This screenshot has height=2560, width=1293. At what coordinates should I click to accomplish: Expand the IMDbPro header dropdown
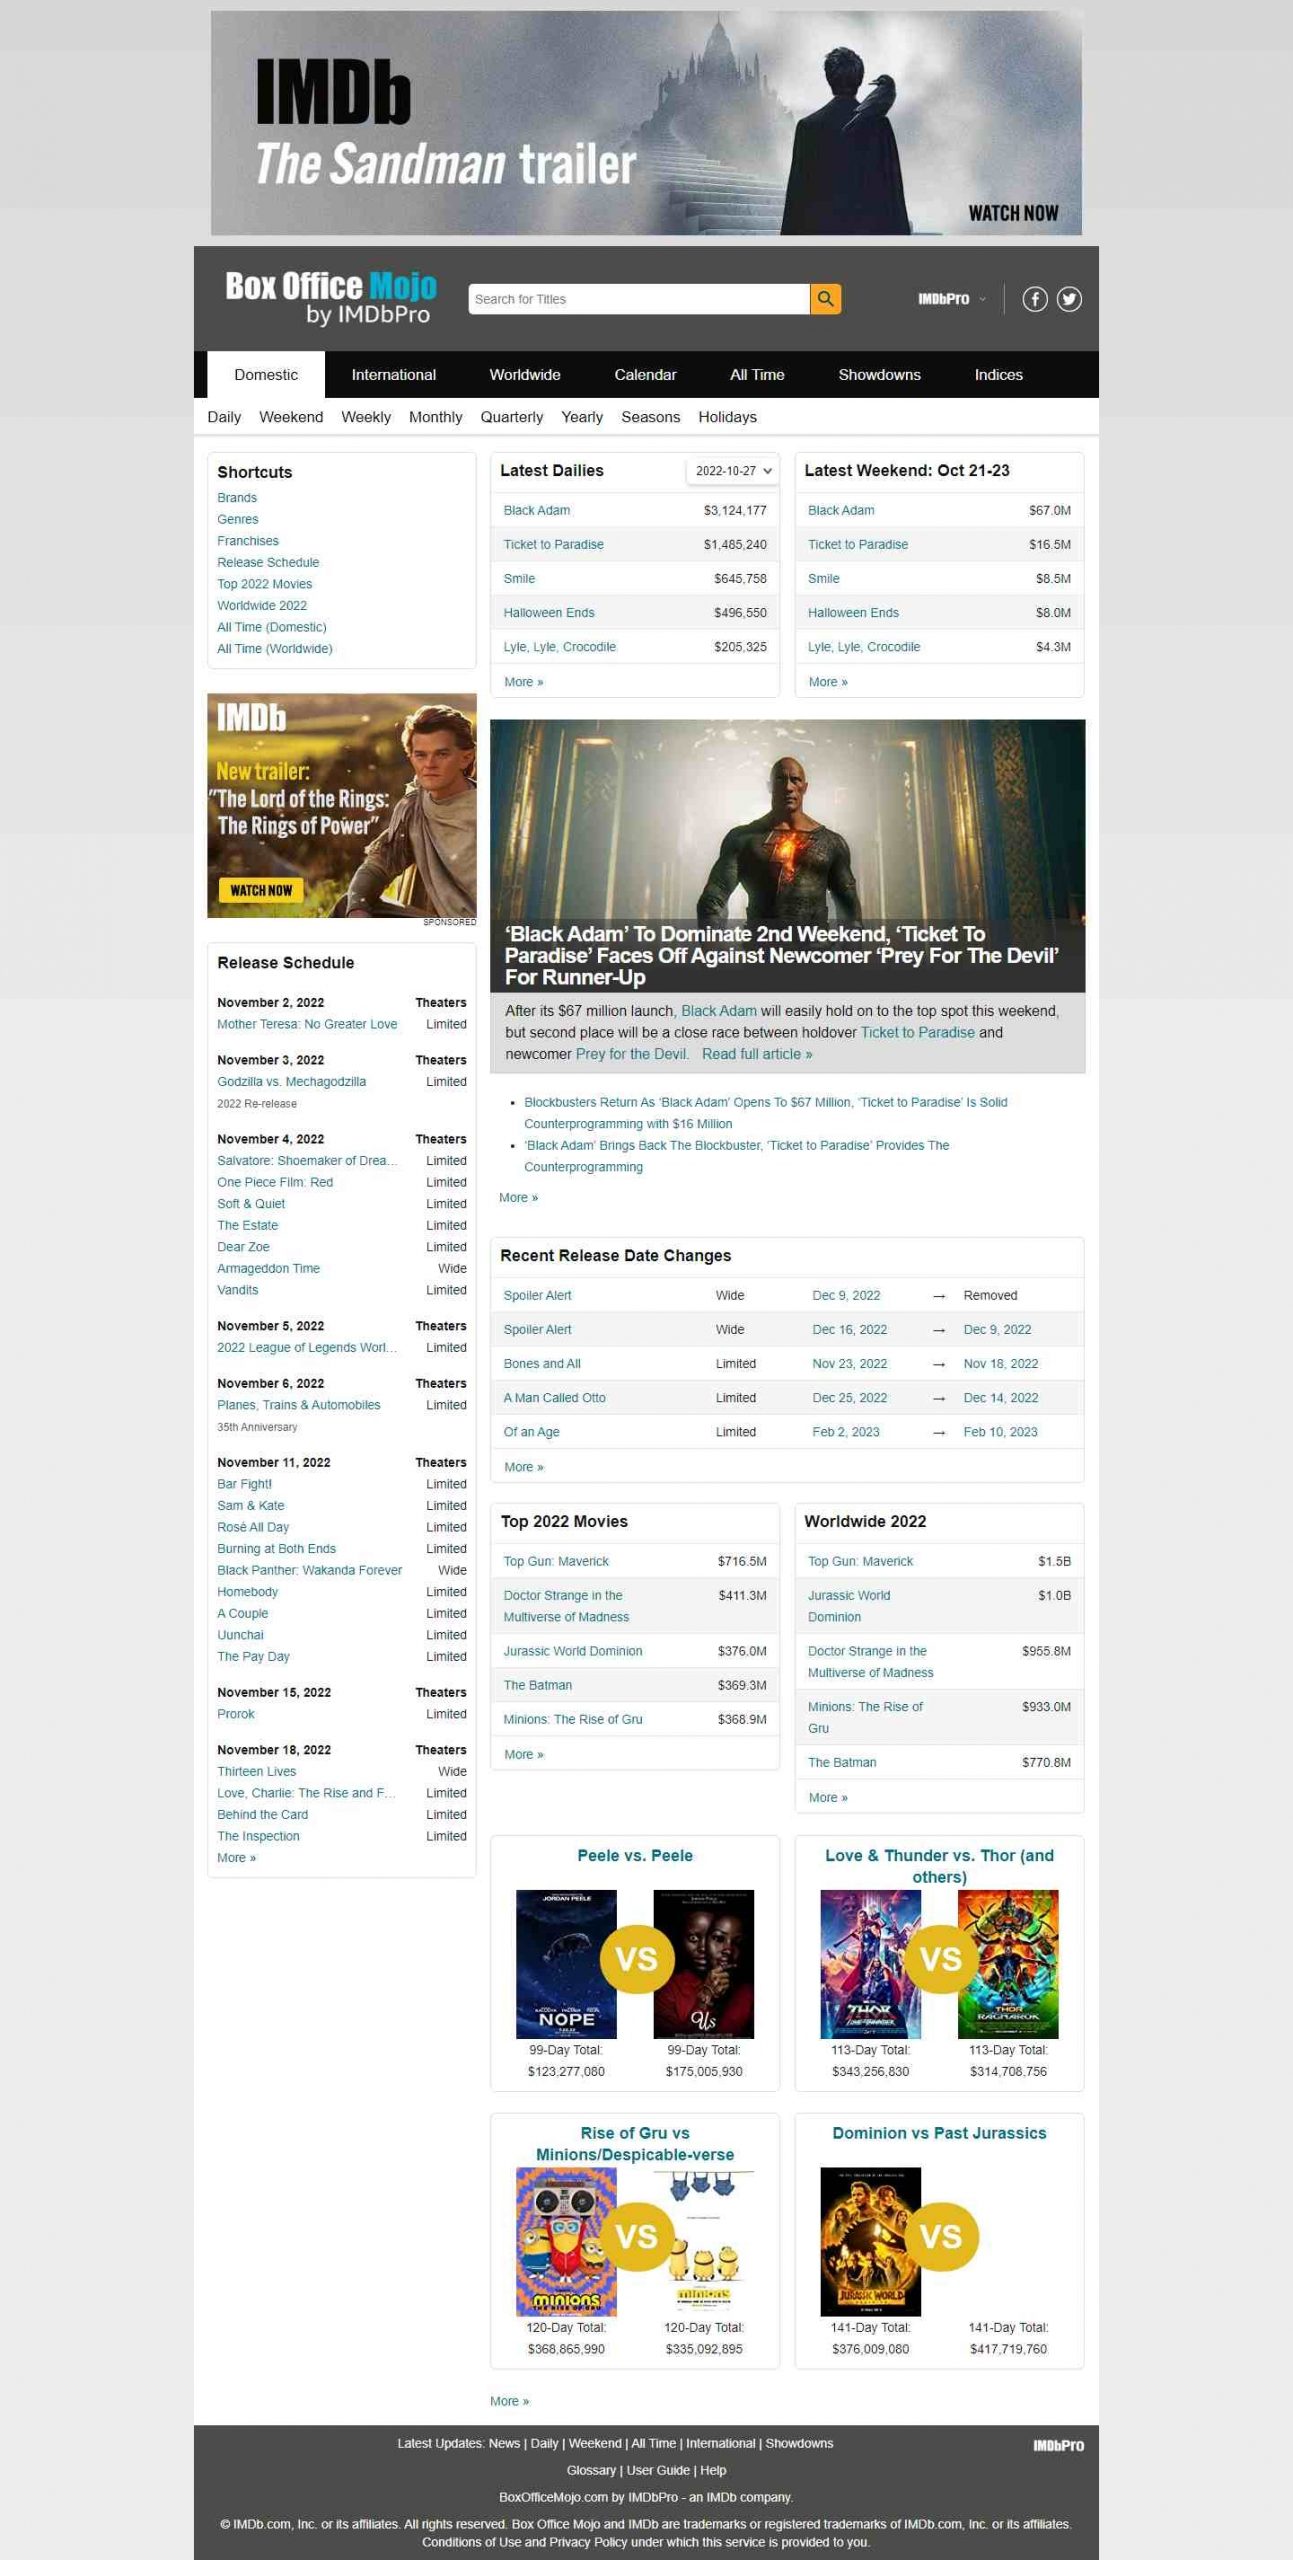(952, 299)
